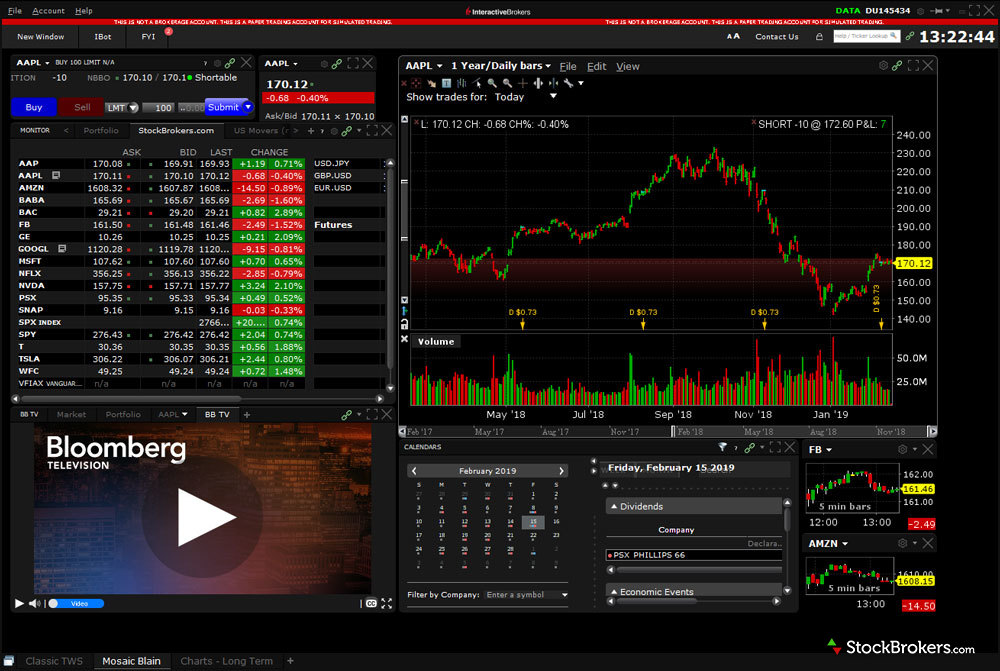Choose the candlestick bar type icon in chart toolbar
Screen dimensions: 1000x671
point(462,83)
